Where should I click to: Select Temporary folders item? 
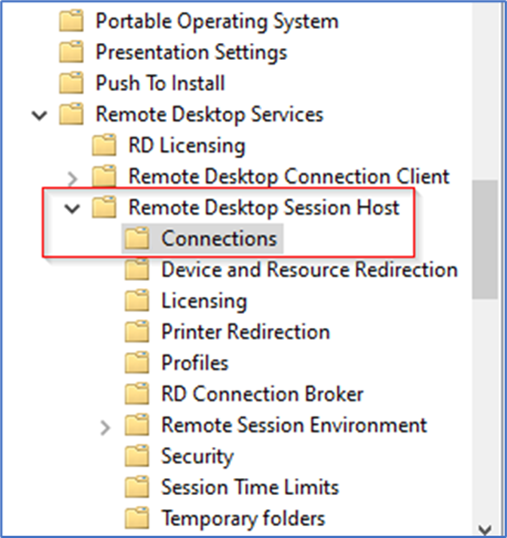[243, 519]
